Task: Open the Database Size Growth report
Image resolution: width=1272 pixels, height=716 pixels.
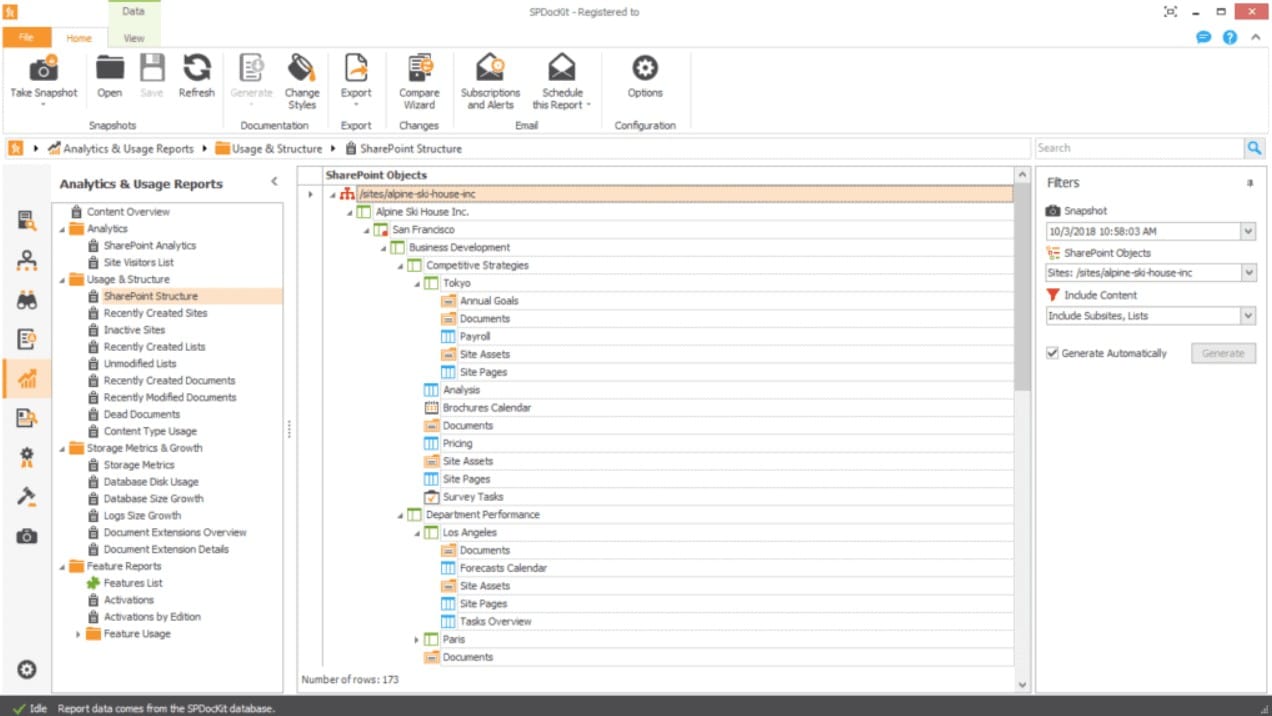Action: pyautogui.click(x=153, y=498)
